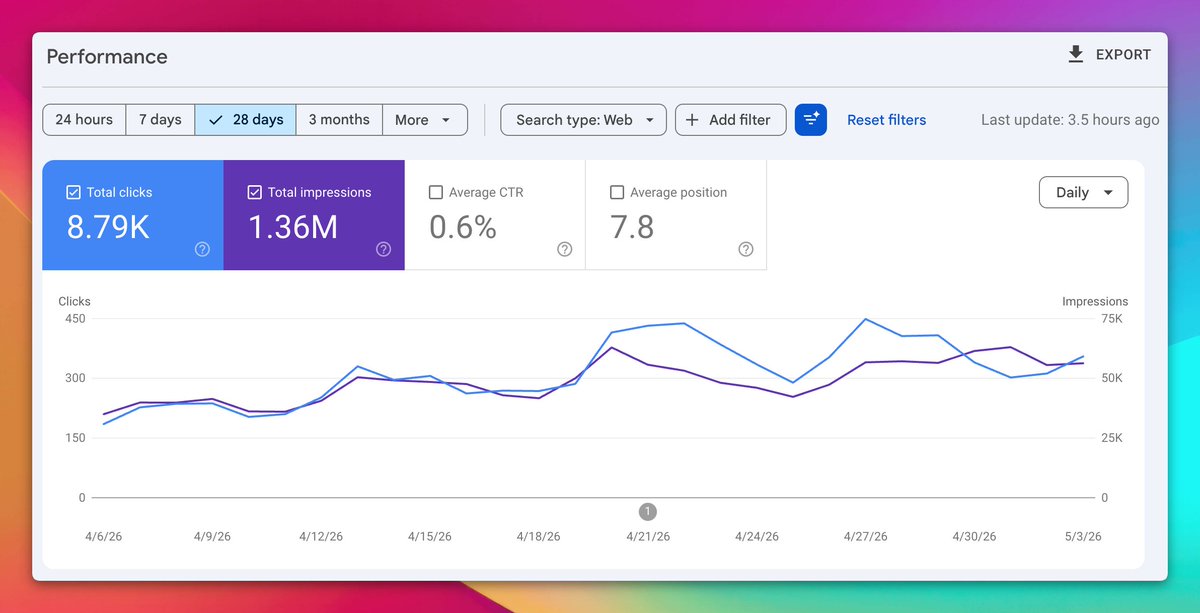Image resolution: width=1200 pixels, height=613 pixels.
Task: Enable the Average position checkbox
Action: pos(617,192)
